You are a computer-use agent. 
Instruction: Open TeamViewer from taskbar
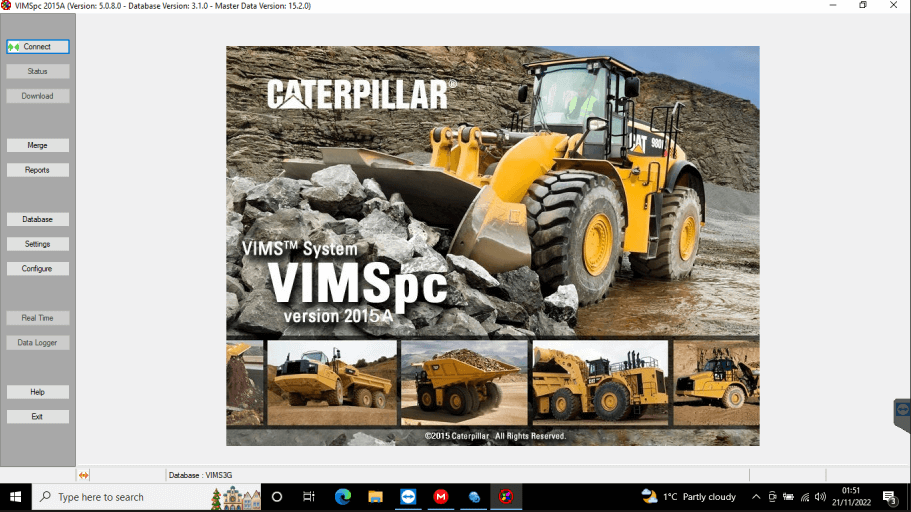[x=408, y=497]
